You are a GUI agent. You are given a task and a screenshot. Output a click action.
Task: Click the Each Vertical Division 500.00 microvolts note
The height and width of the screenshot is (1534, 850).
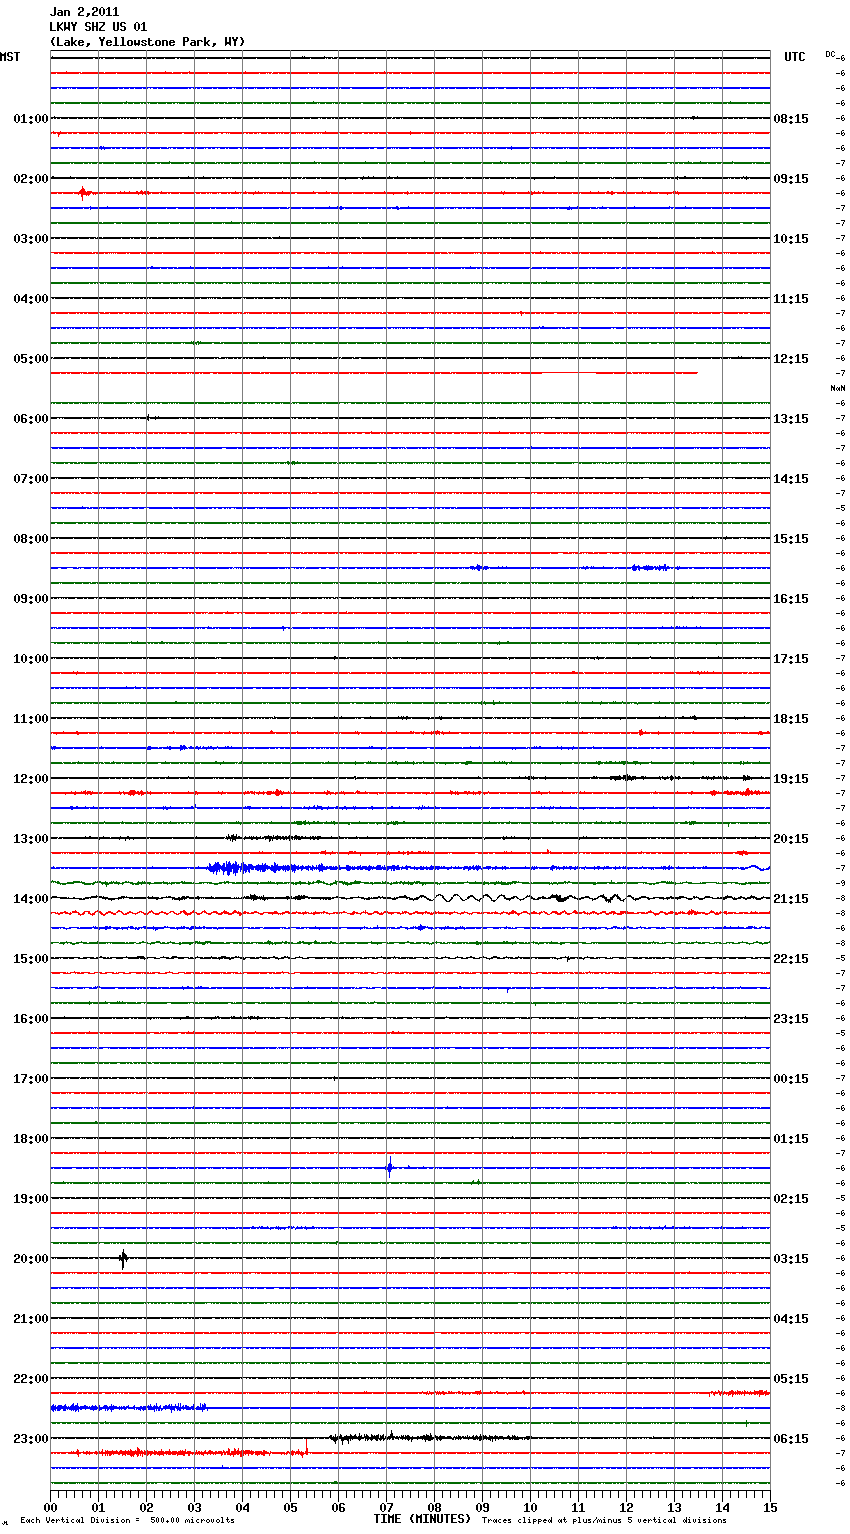[x=127, y=1520]
